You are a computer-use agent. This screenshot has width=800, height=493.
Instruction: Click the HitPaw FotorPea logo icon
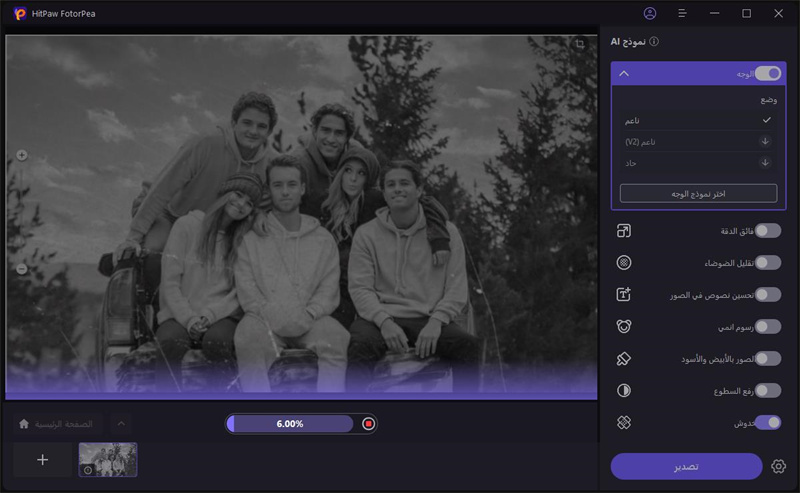coord(20,14)
